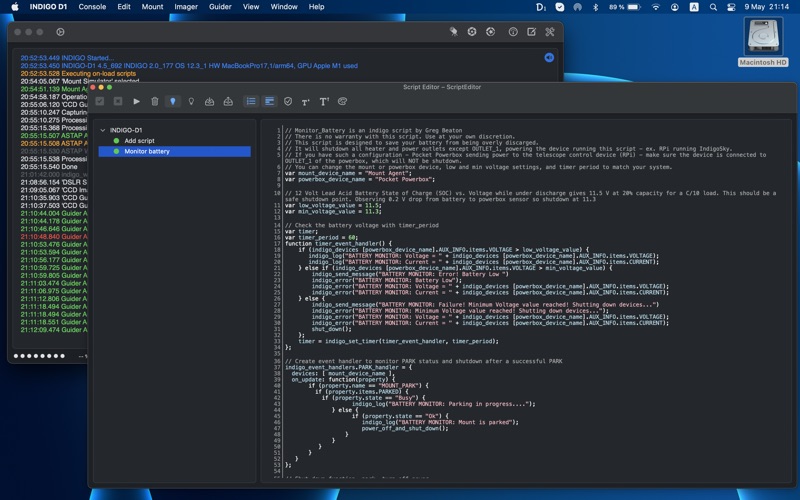Open the Imager menu
The width and height of the screenshot is (800, 500).
186,7
